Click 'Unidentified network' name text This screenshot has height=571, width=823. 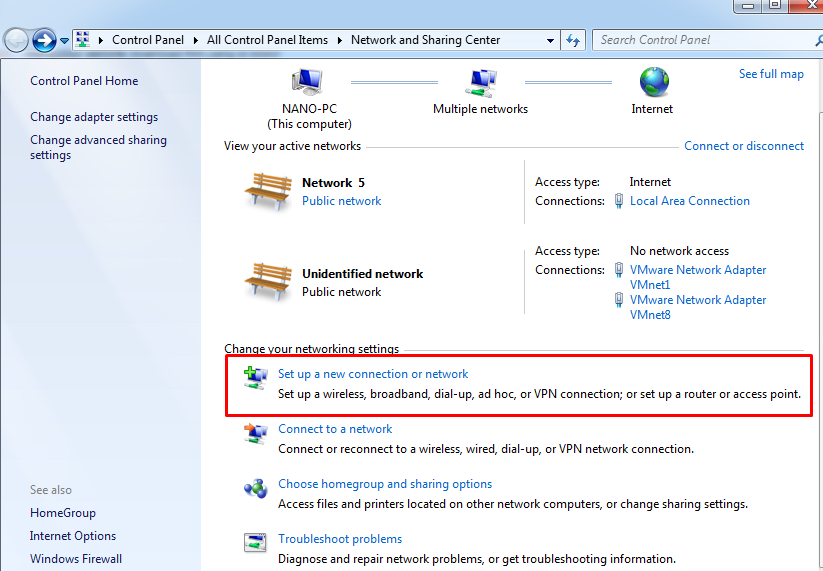tap(362, 274)
